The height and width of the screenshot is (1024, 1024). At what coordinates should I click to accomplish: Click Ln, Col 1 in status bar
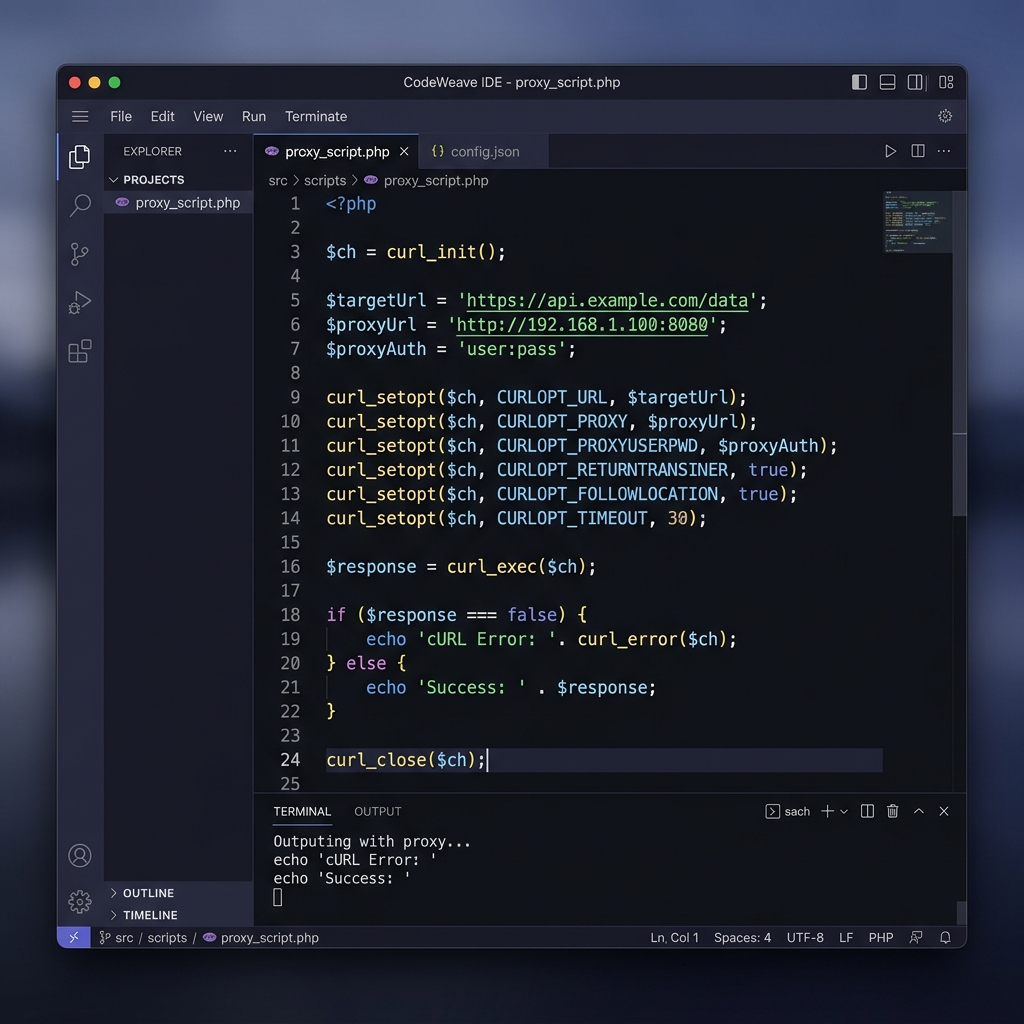coord(674,938)
